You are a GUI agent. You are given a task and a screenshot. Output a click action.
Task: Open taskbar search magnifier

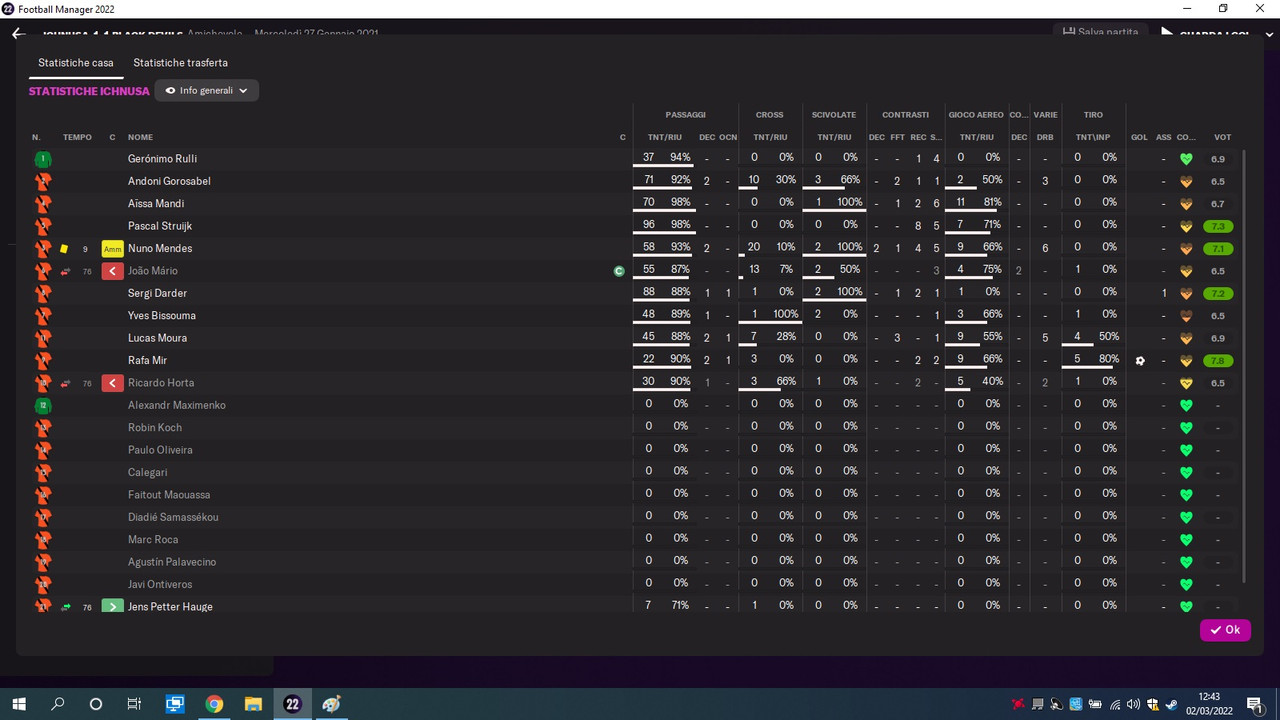pyautogui.click(x=57, y=704)
